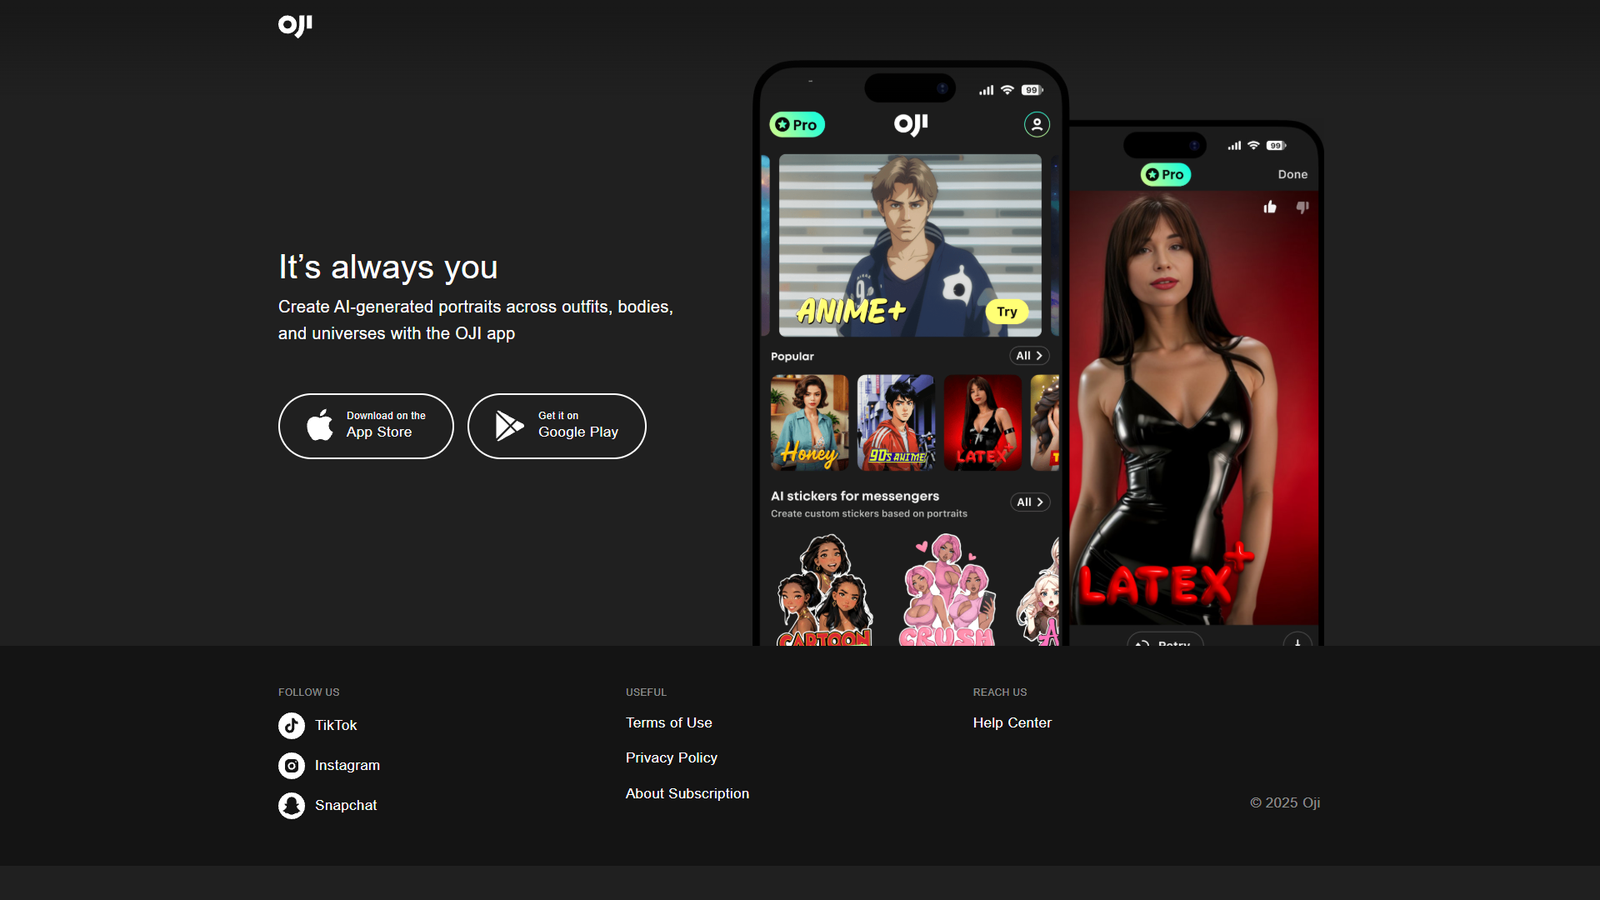Tap the Pro badge beside the Done button
The width and height of the screenshot is (1600, 900).
click(x=1166, y=174)
